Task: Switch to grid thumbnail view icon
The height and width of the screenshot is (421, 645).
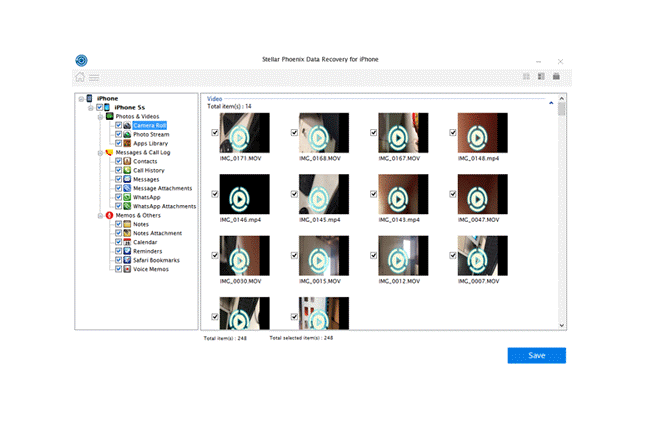Action: coord(526,77)
